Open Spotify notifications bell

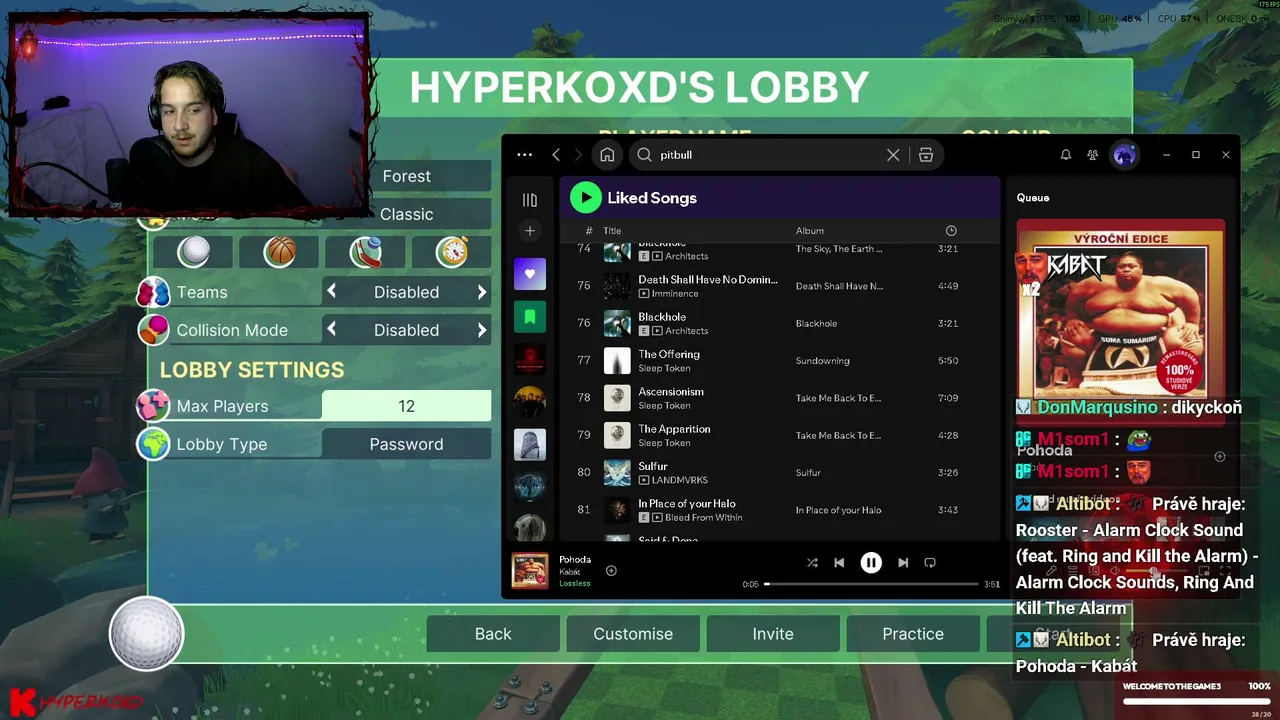(1066, 155)
